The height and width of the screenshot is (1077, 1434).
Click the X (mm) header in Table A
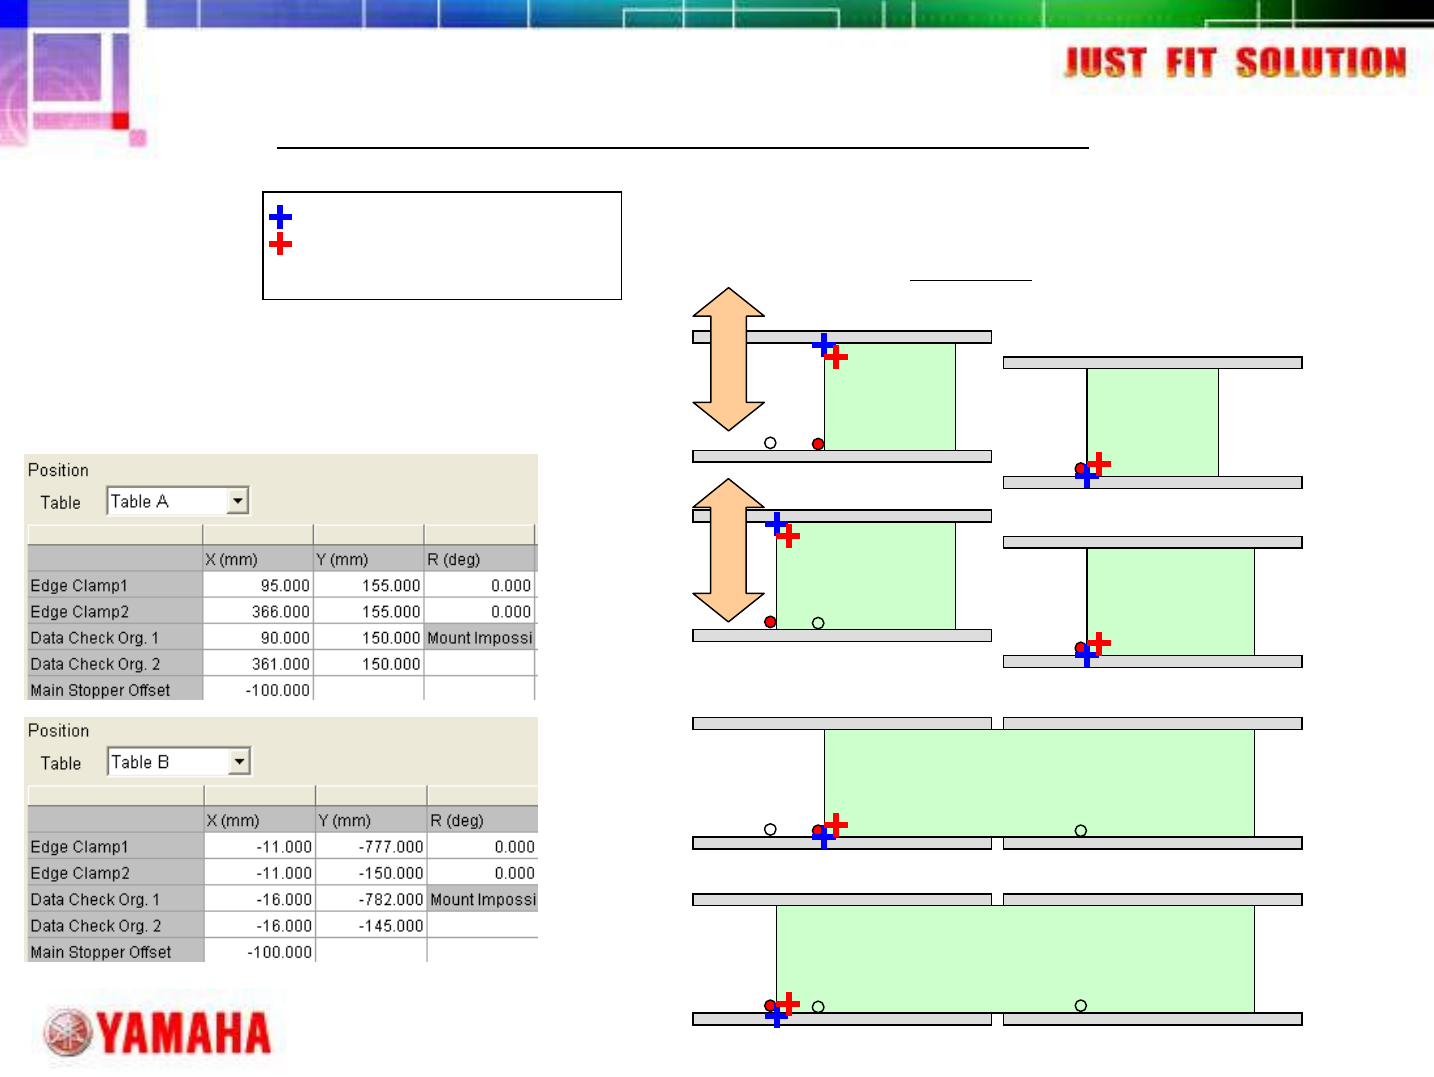(258, 559)
